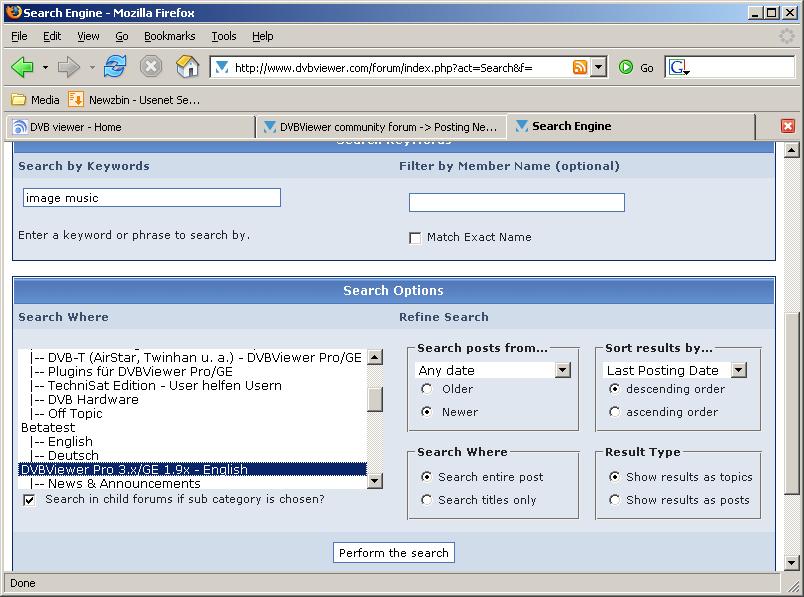Click the Firefox throbber activity icon
This screenshot has height=597, width=804.
pos(786,36)
